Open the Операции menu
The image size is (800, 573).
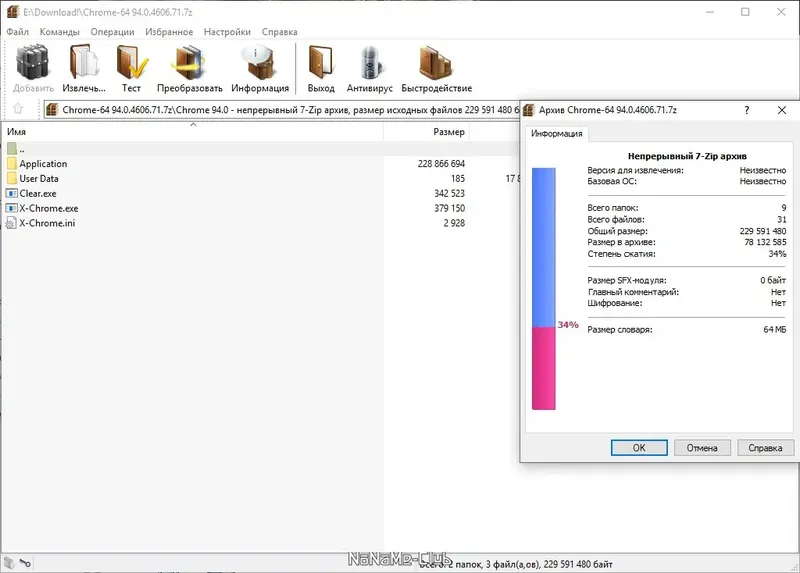click(x=112, y=32)
